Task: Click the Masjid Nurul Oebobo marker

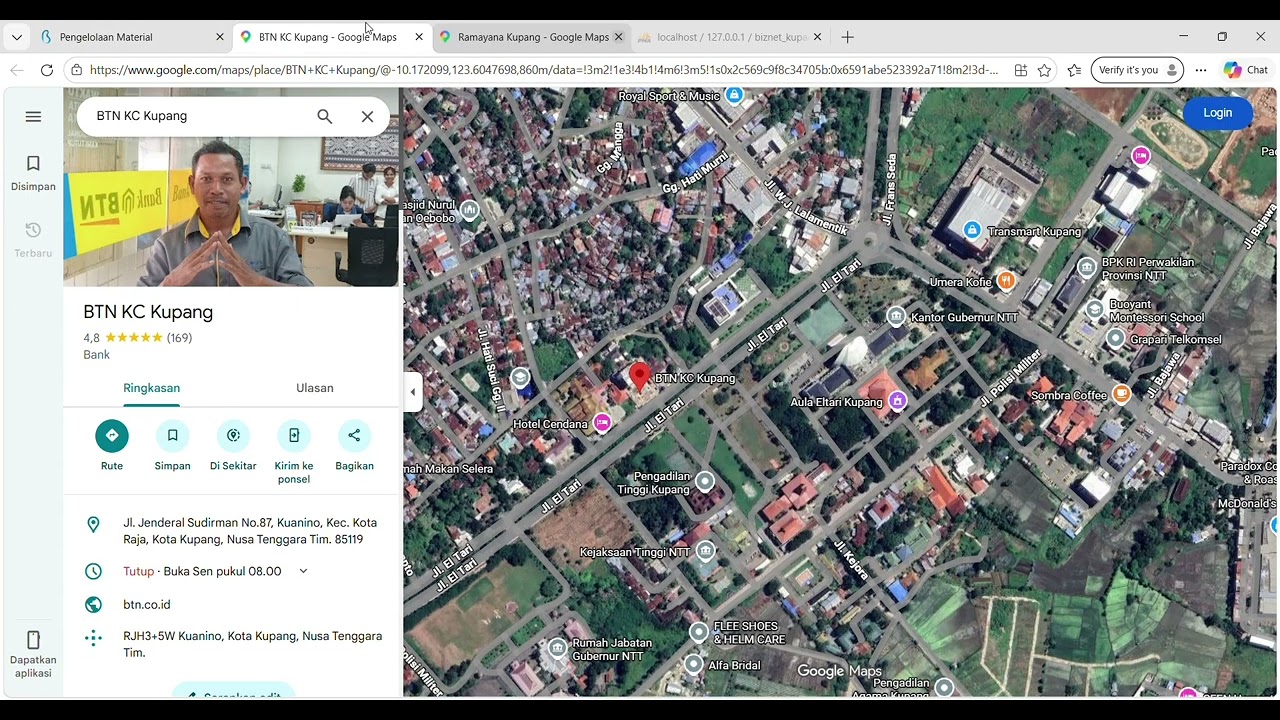Action: (469, 210)
